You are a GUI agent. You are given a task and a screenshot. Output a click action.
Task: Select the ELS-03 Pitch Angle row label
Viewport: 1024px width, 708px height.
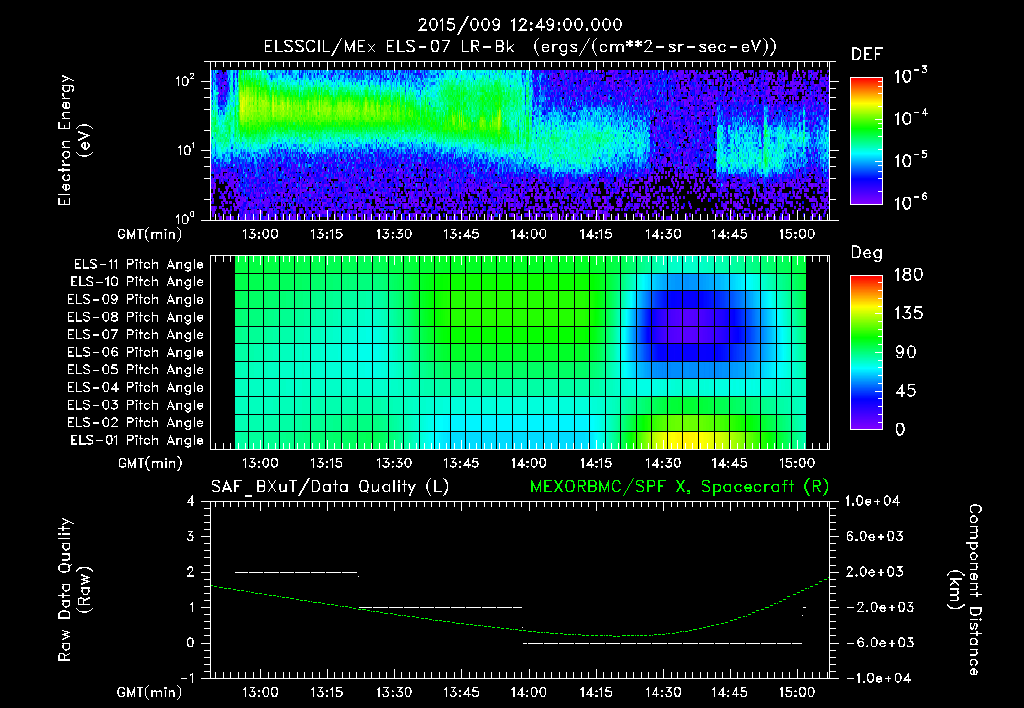(136, 405)
